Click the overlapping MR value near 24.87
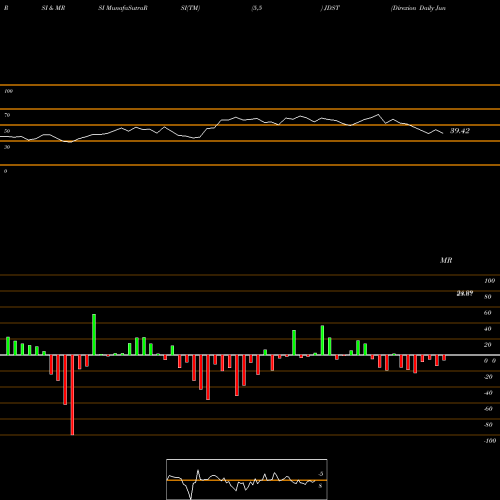The width and height of the screenshot is (500, 500). point(465,293)
